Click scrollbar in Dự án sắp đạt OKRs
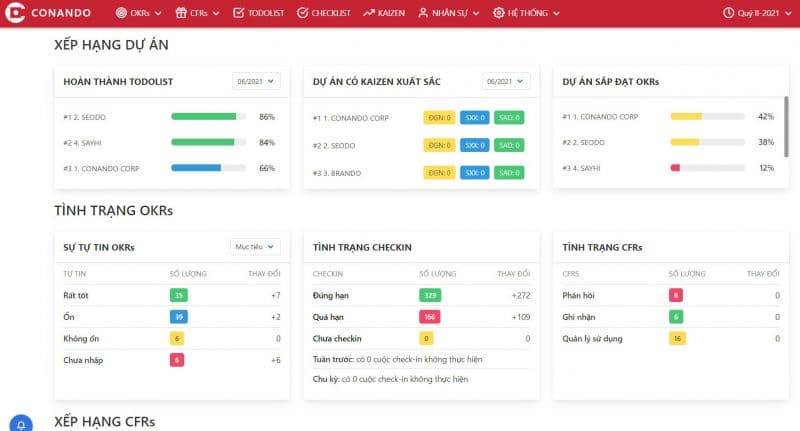This screenshot has height=431, width=800. pos(786,126)
